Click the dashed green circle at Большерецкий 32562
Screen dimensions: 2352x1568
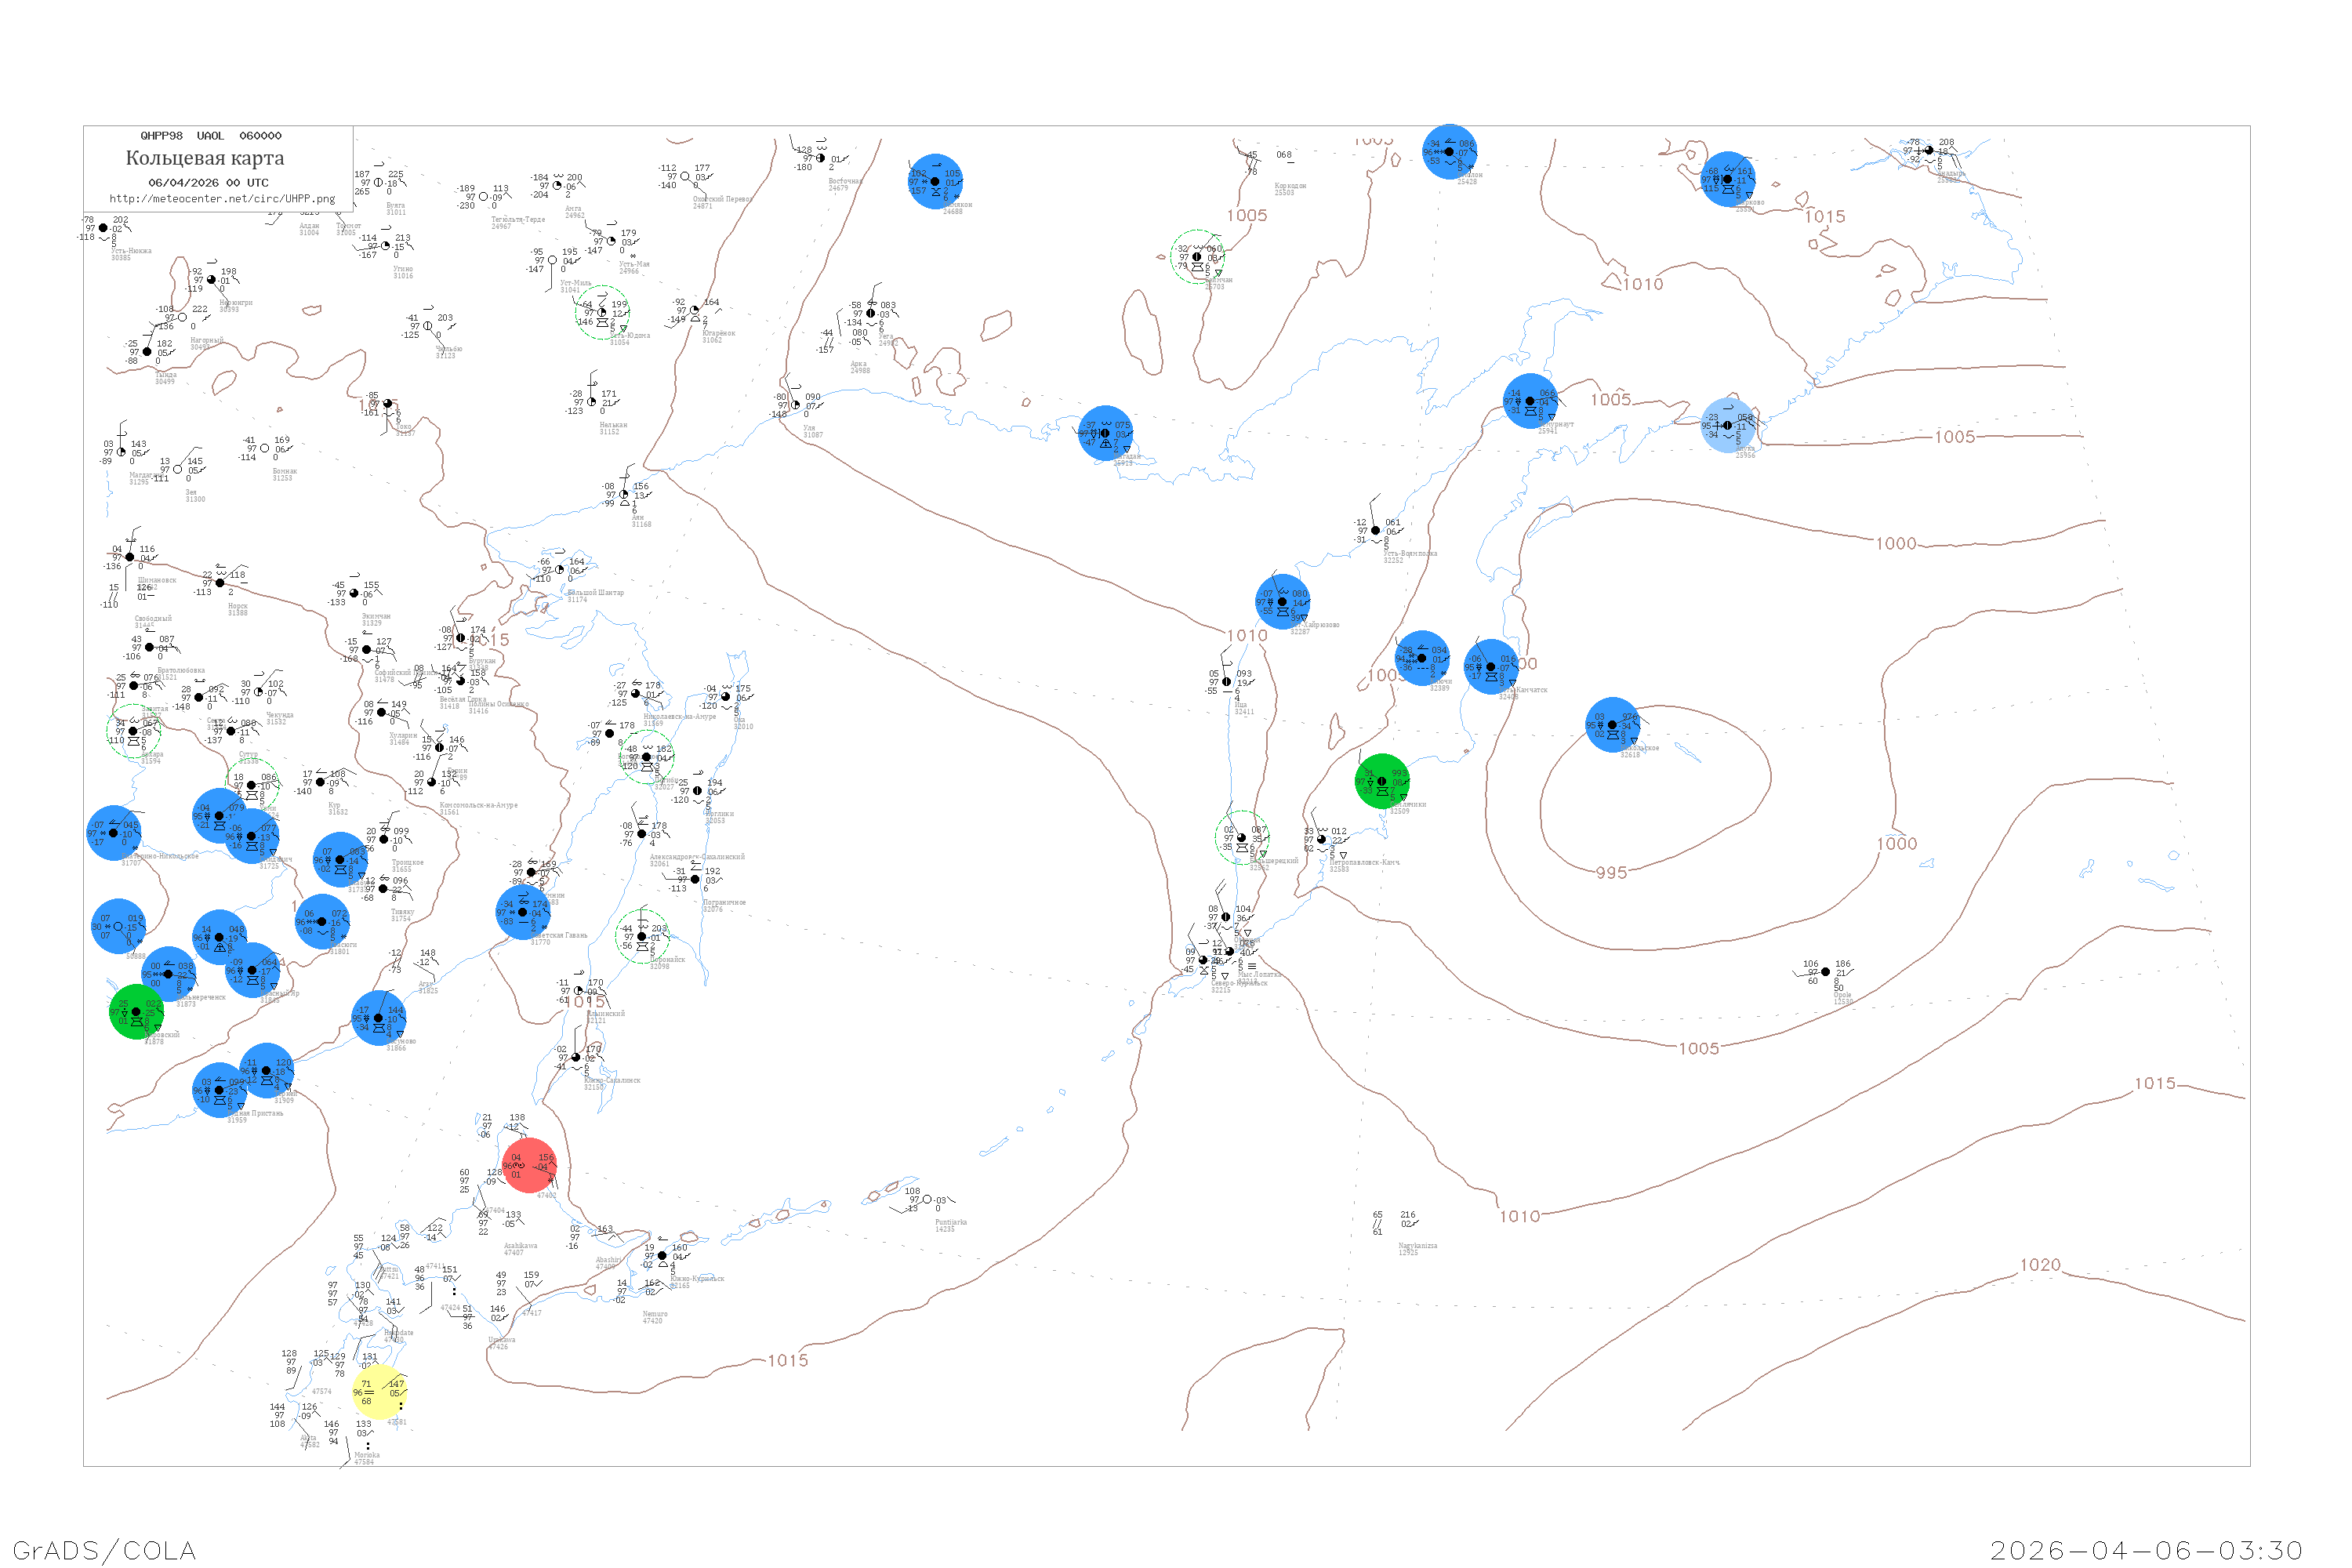[x=1242, y=838]
